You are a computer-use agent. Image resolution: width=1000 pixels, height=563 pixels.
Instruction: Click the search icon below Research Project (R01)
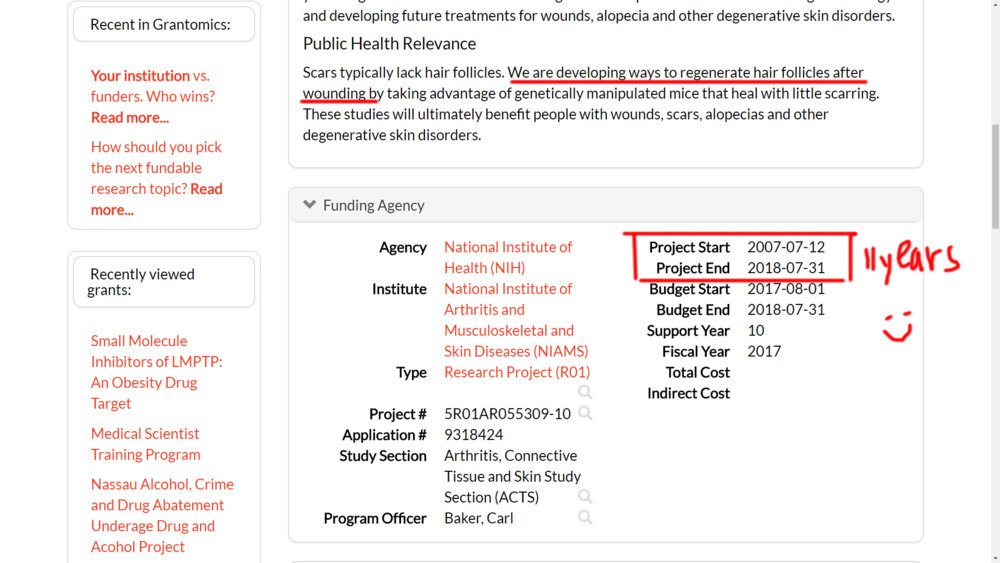(585, 393)
